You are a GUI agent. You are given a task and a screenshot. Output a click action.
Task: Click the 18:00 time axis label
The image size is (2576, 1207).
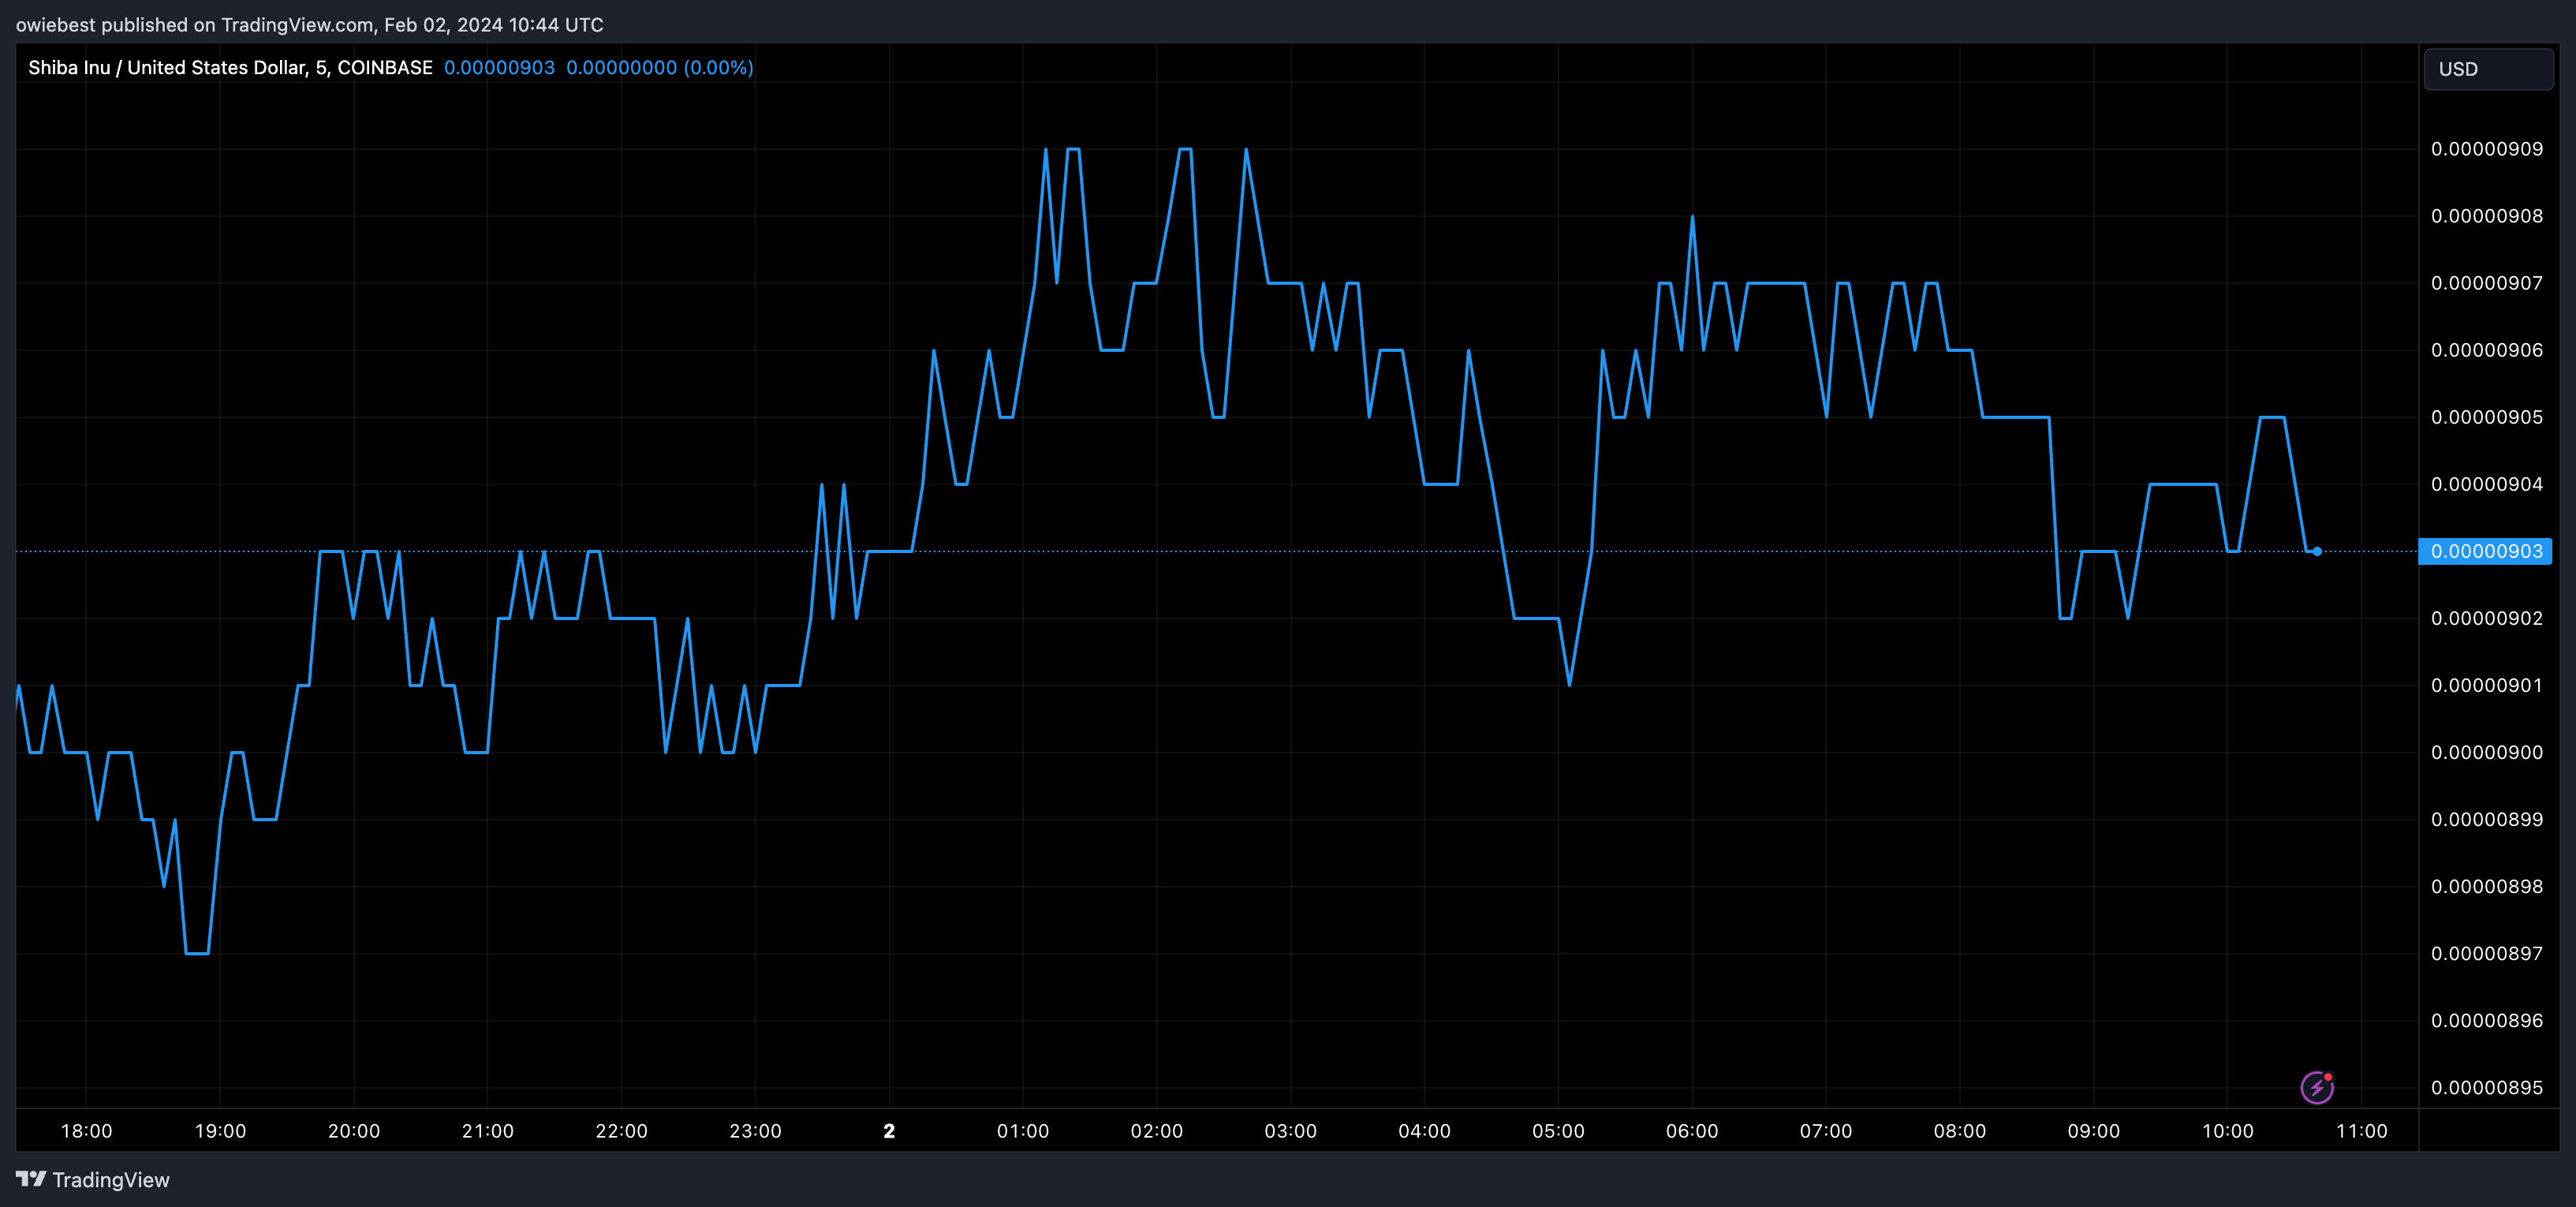(86, 1131)
